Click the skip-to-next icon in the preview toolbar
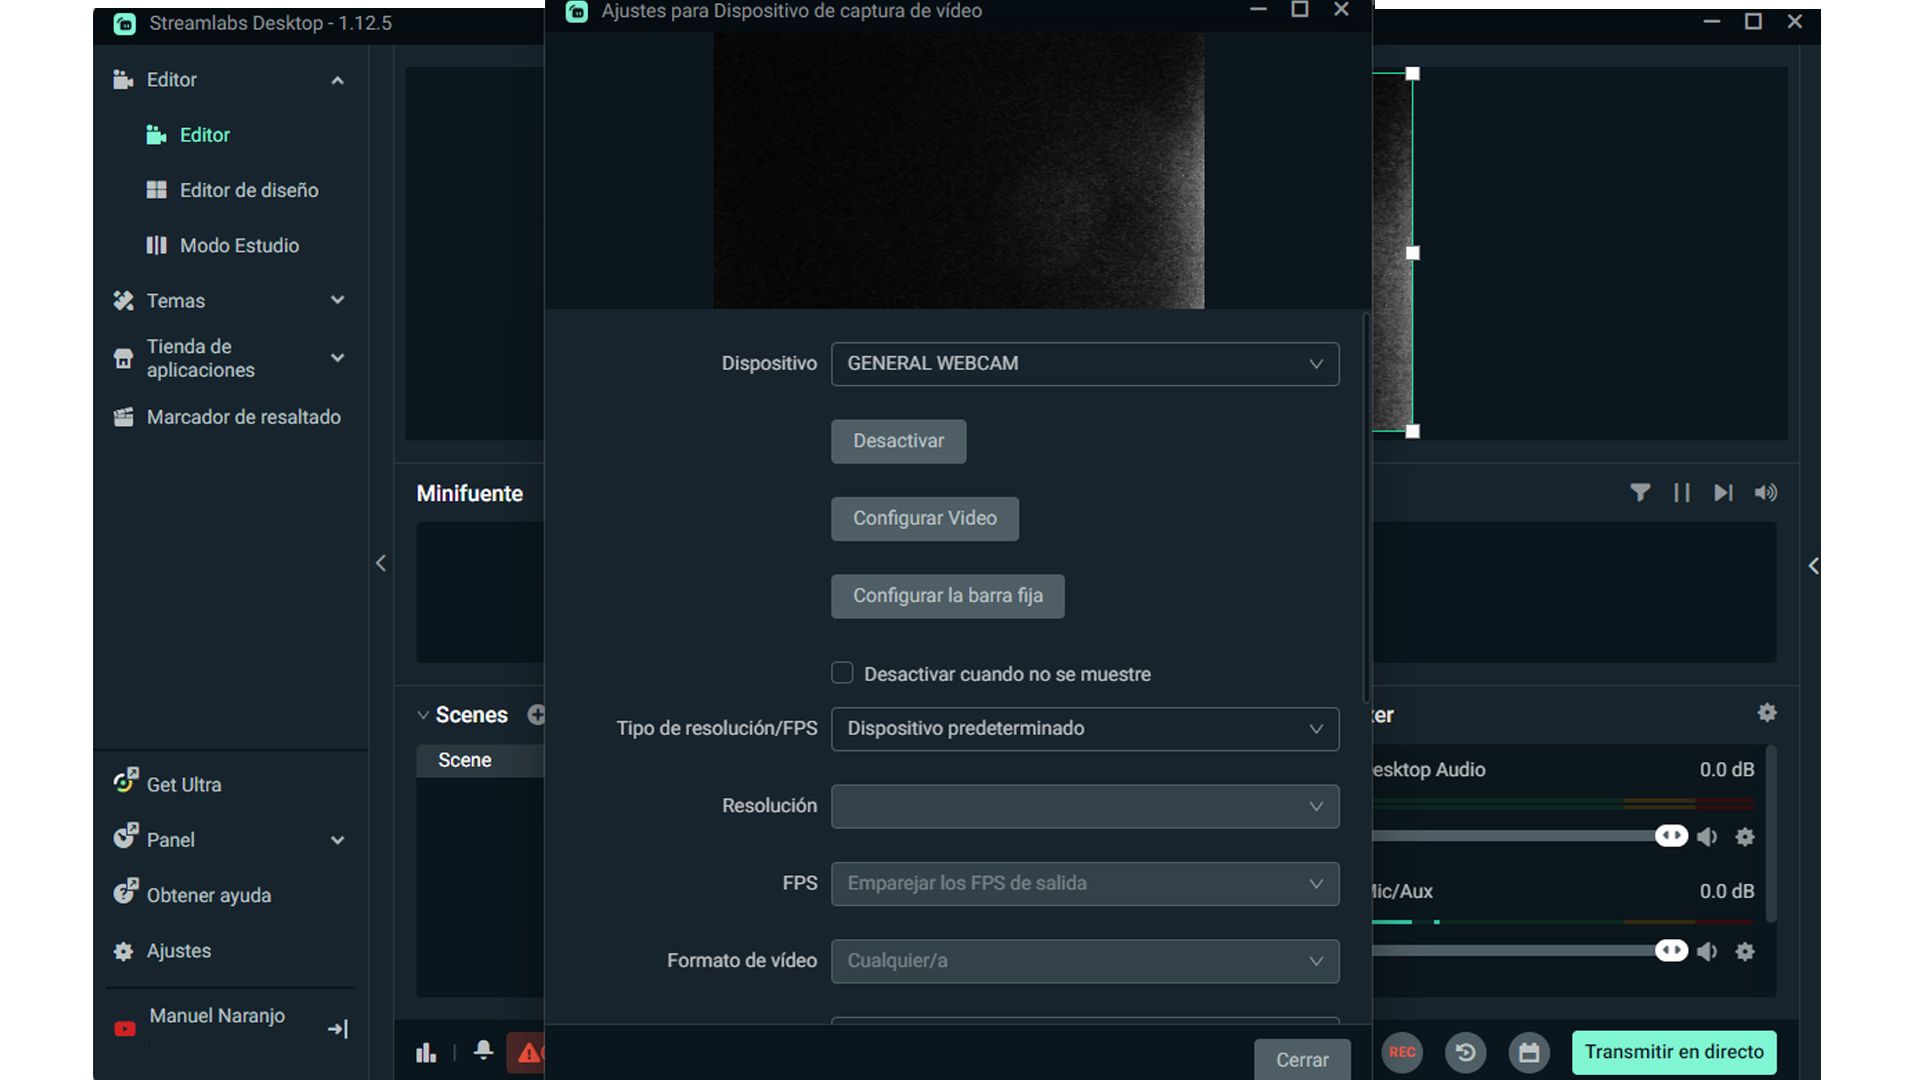Image resolution: width=1920 pixels, height=1080 pixels. (1722, 492)
